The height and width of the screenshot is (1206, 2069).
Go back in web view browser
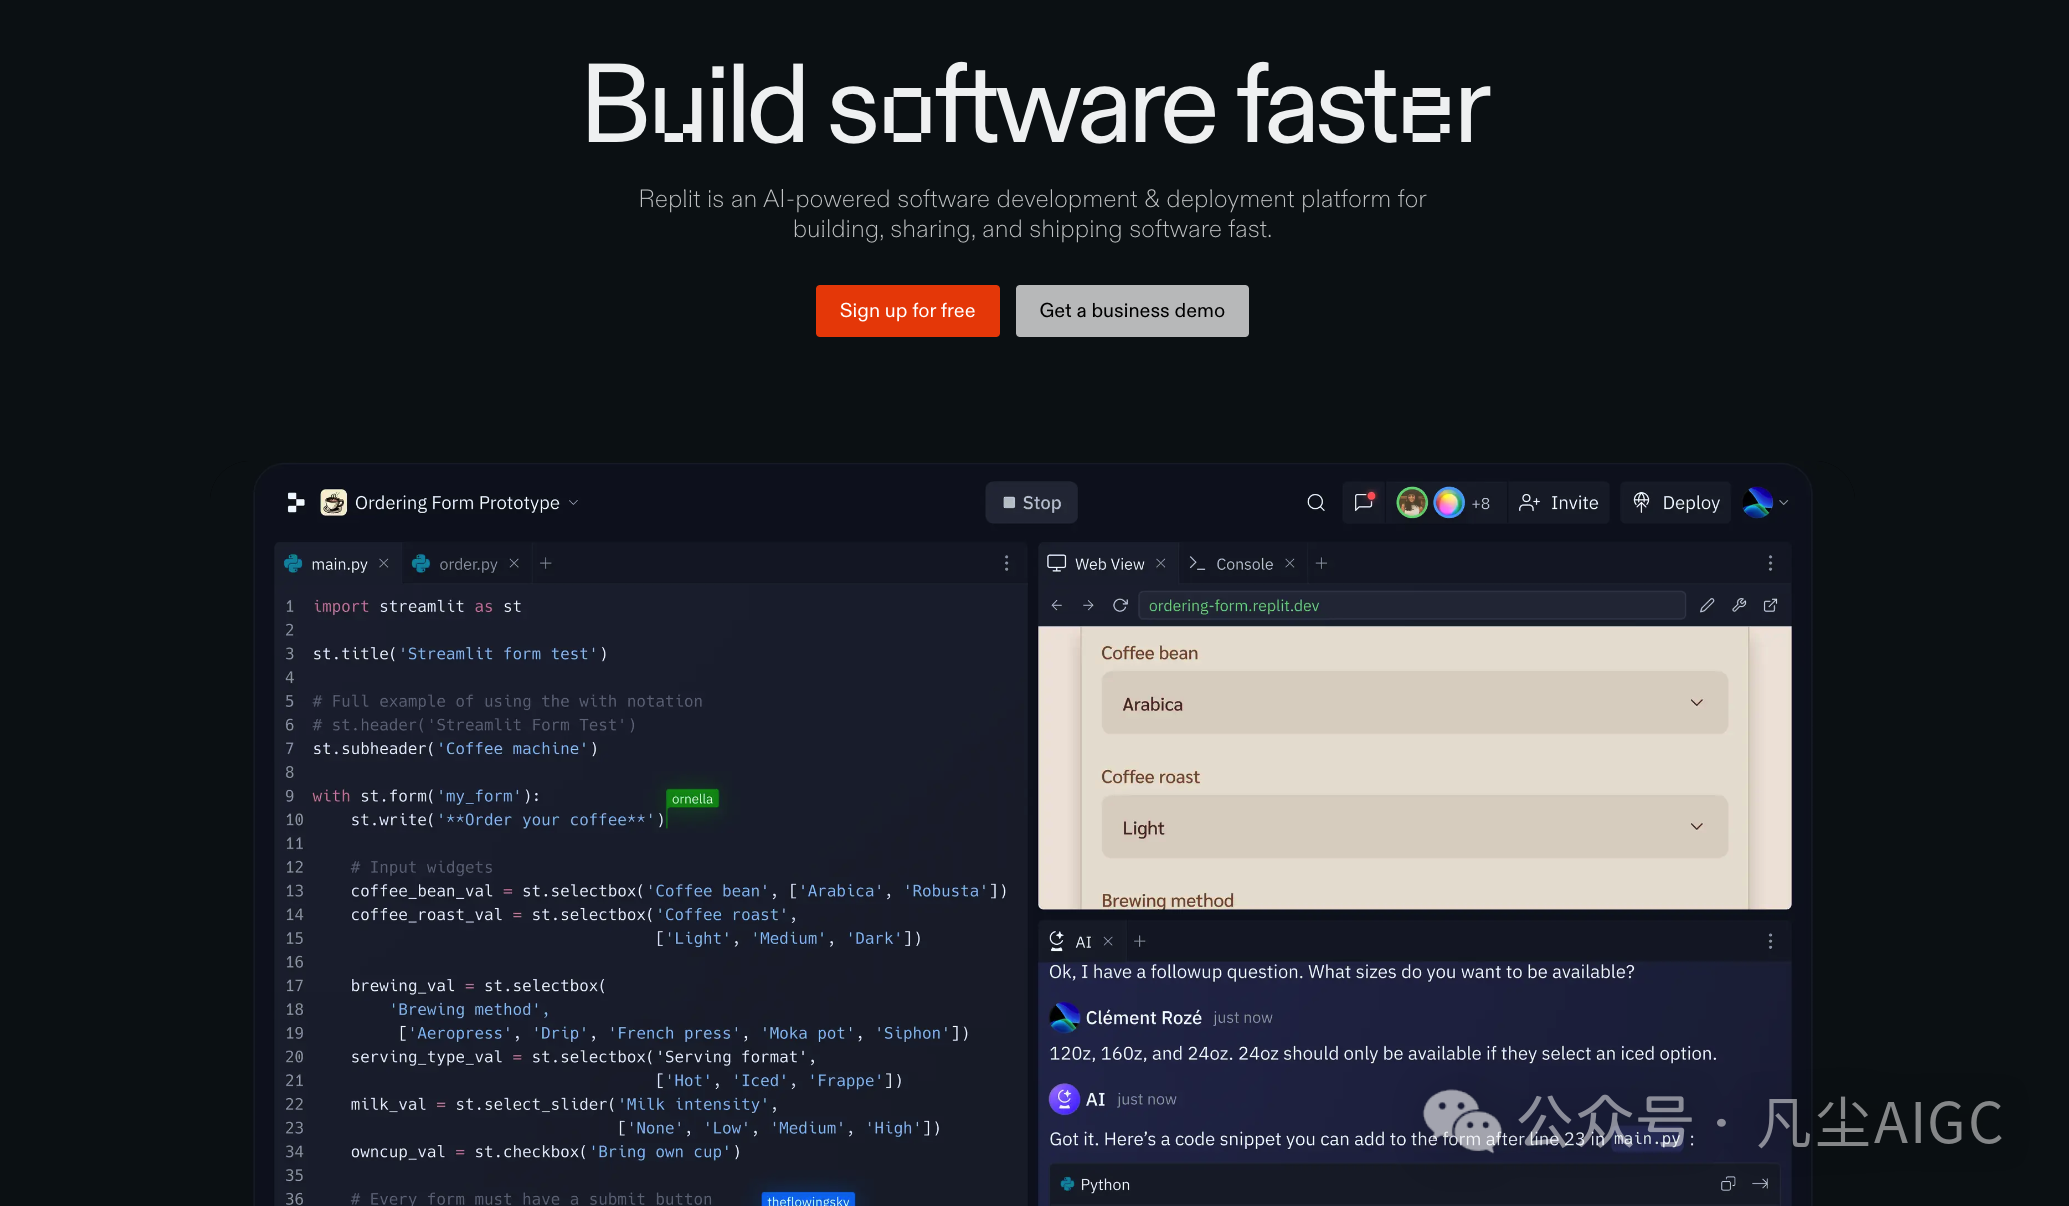pyautogui.click(x=1057, y=606)
